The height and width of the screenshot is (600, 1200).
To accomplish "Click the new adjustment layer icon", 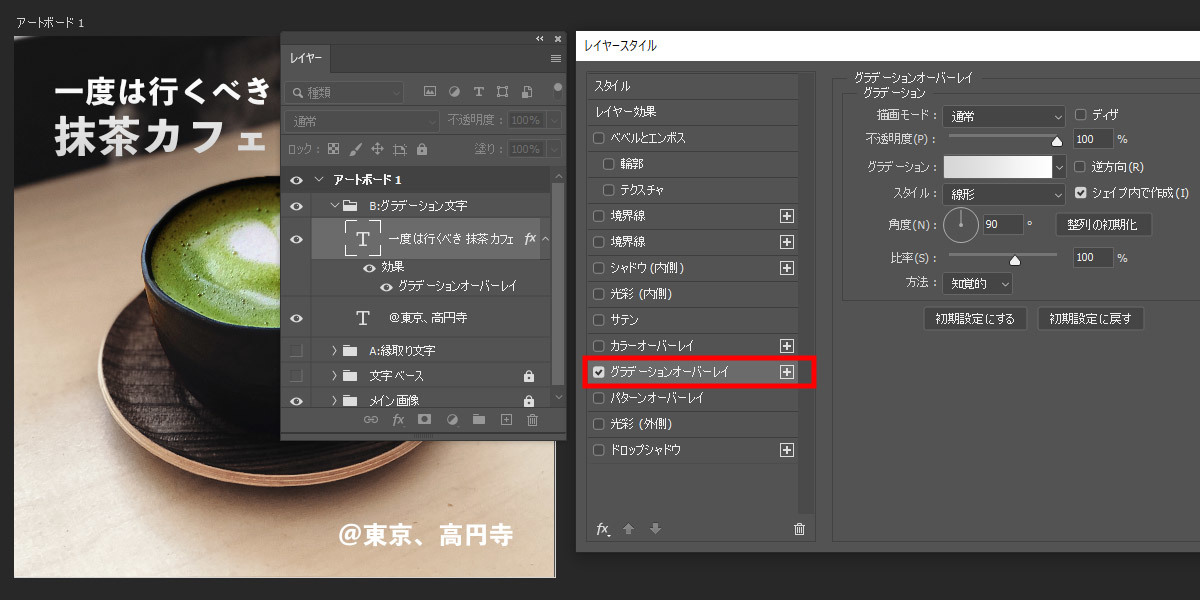I will [x=451, y=420].
